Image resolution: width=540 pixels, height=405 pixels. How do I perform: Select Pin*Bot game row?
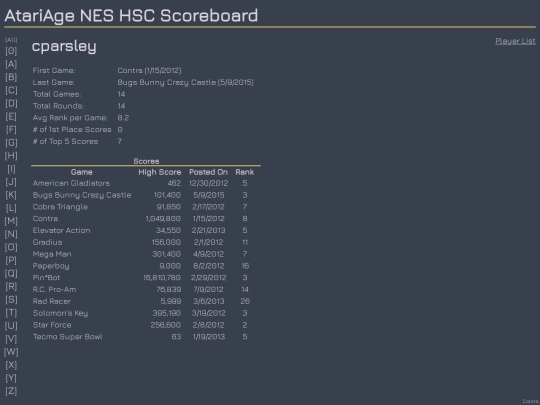146,278
